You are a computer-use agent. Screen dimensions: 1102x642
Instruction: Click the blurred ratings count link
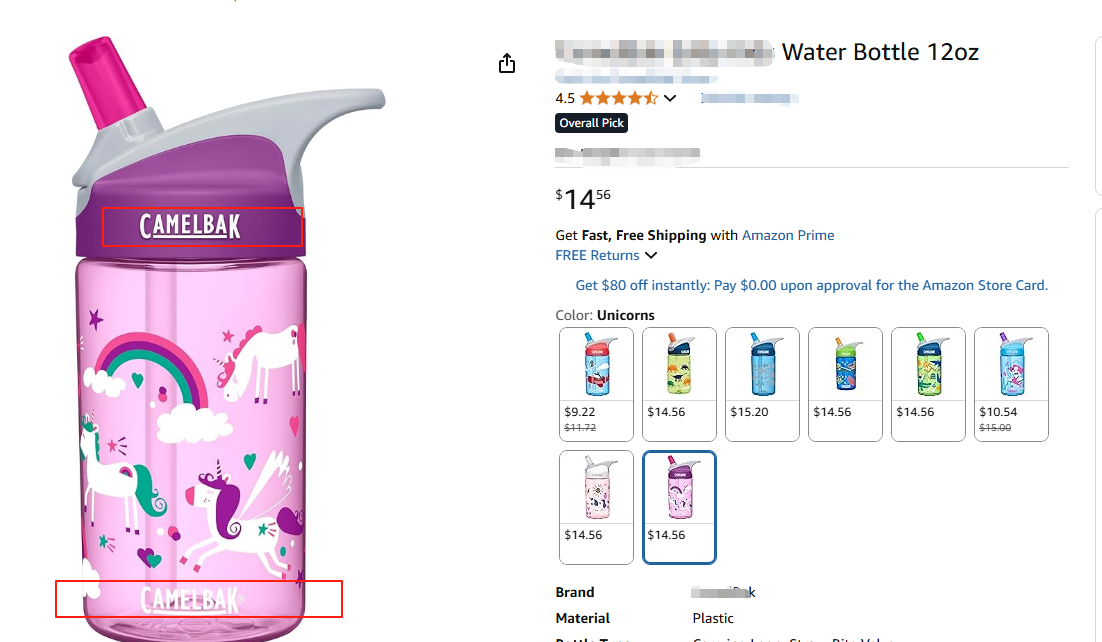(x=750, y=98)
